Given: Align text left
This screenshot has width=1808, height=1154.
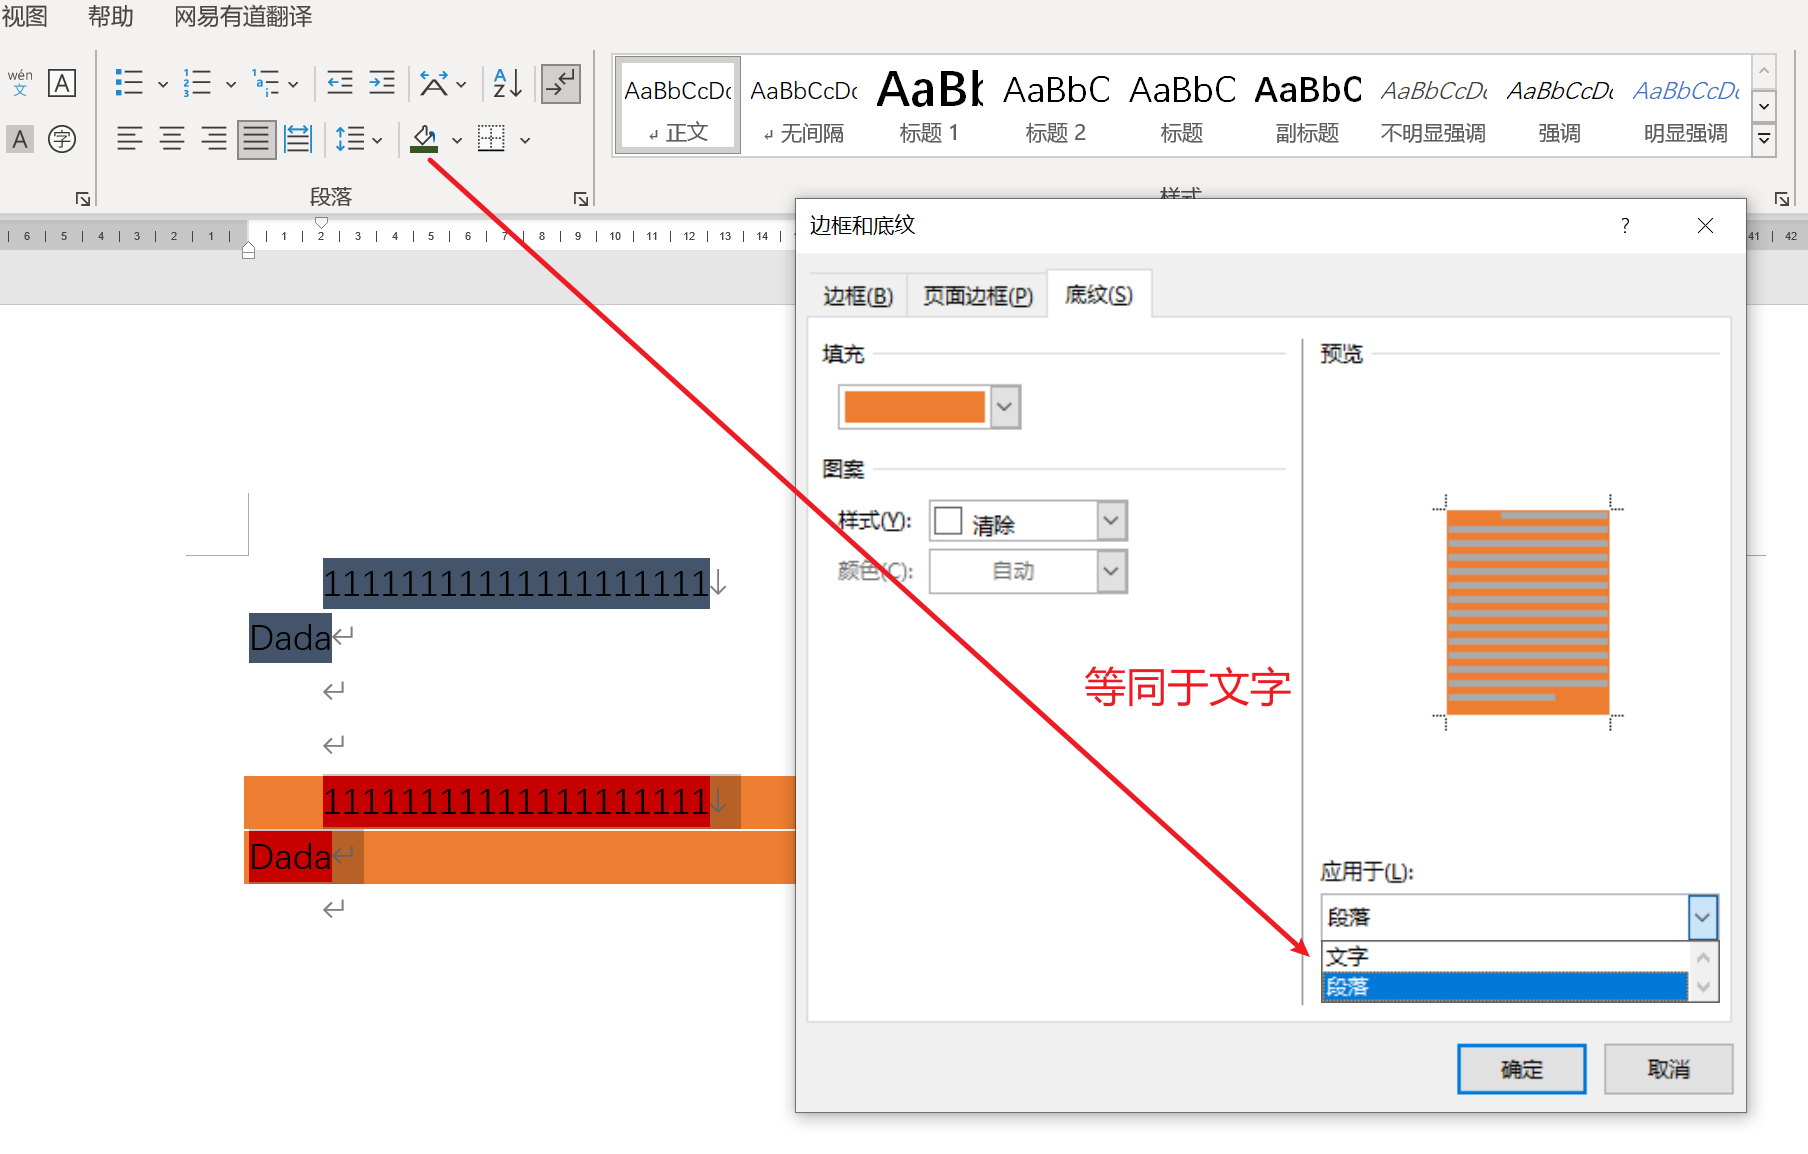Looking at the screenshot, I should (129, 139).
